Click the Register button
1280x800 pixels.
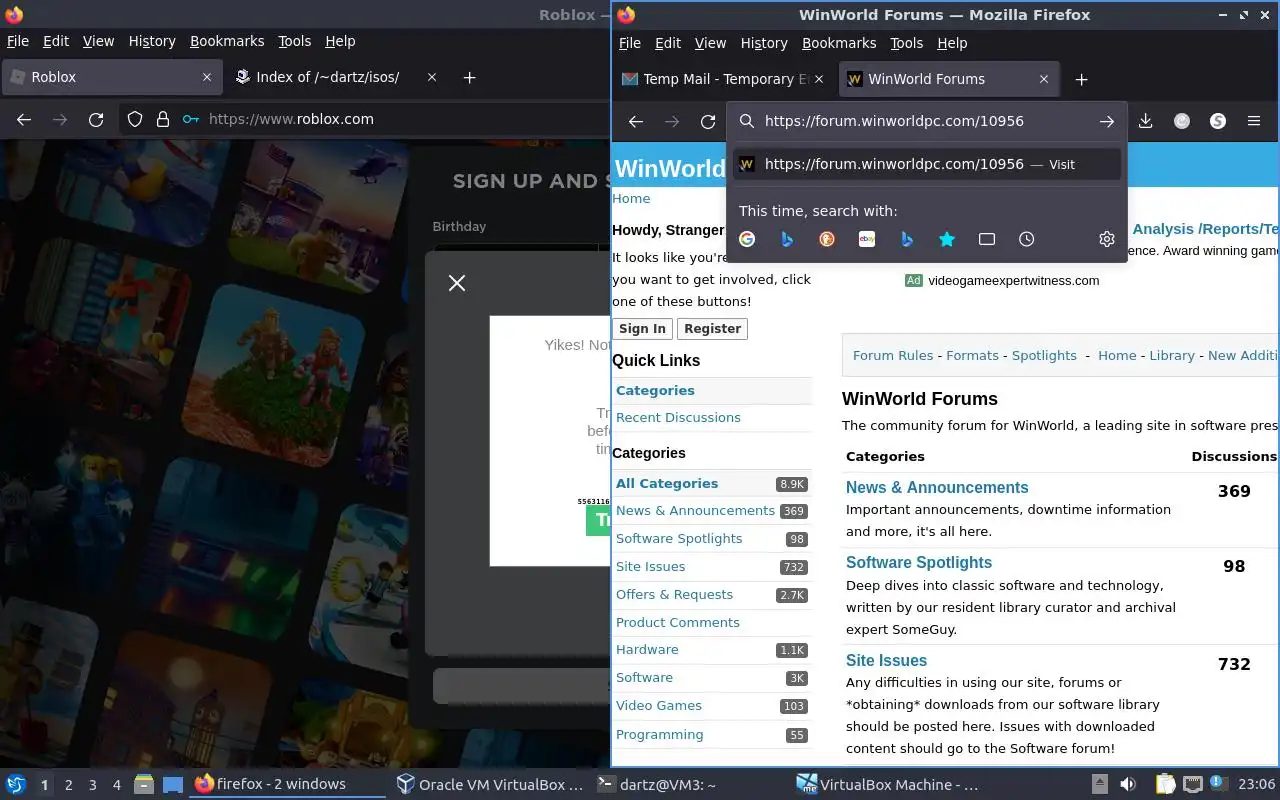(x=712, y=328)
